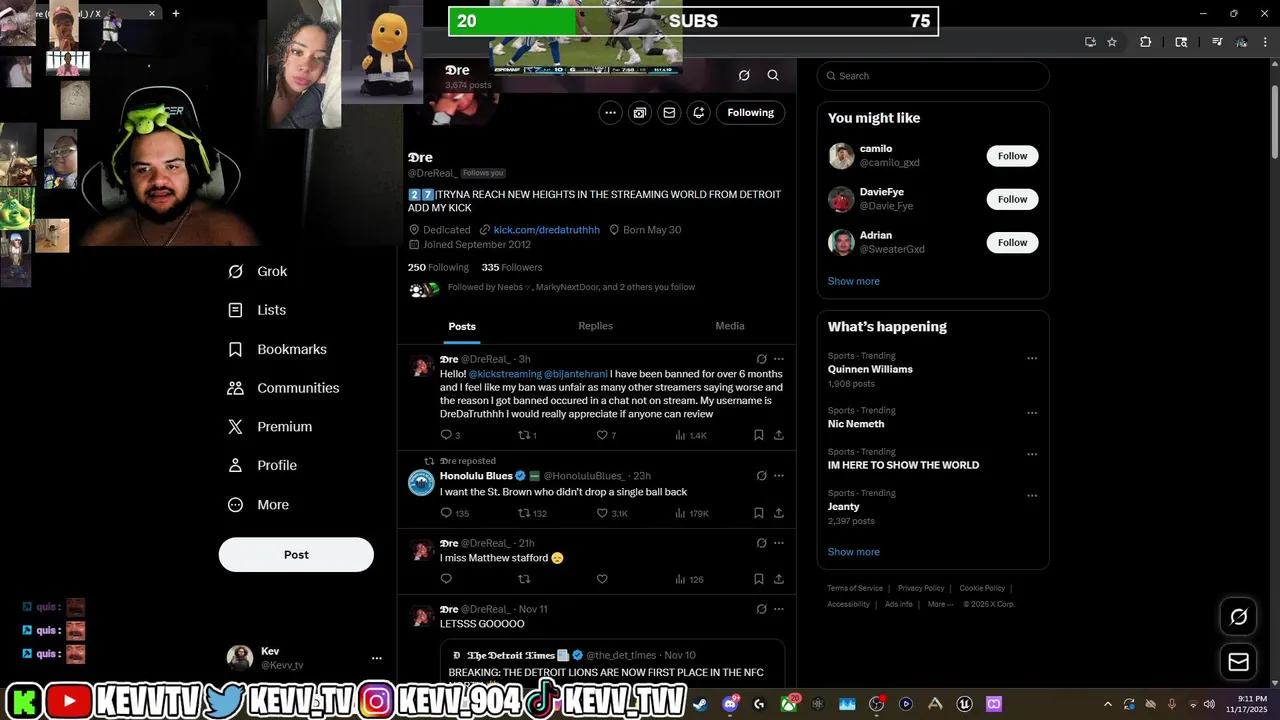The width and height of the screenshot is (1280, 720).
Task: Open browser Extensions puzzle icon
Action: (x=1146, y=42)
